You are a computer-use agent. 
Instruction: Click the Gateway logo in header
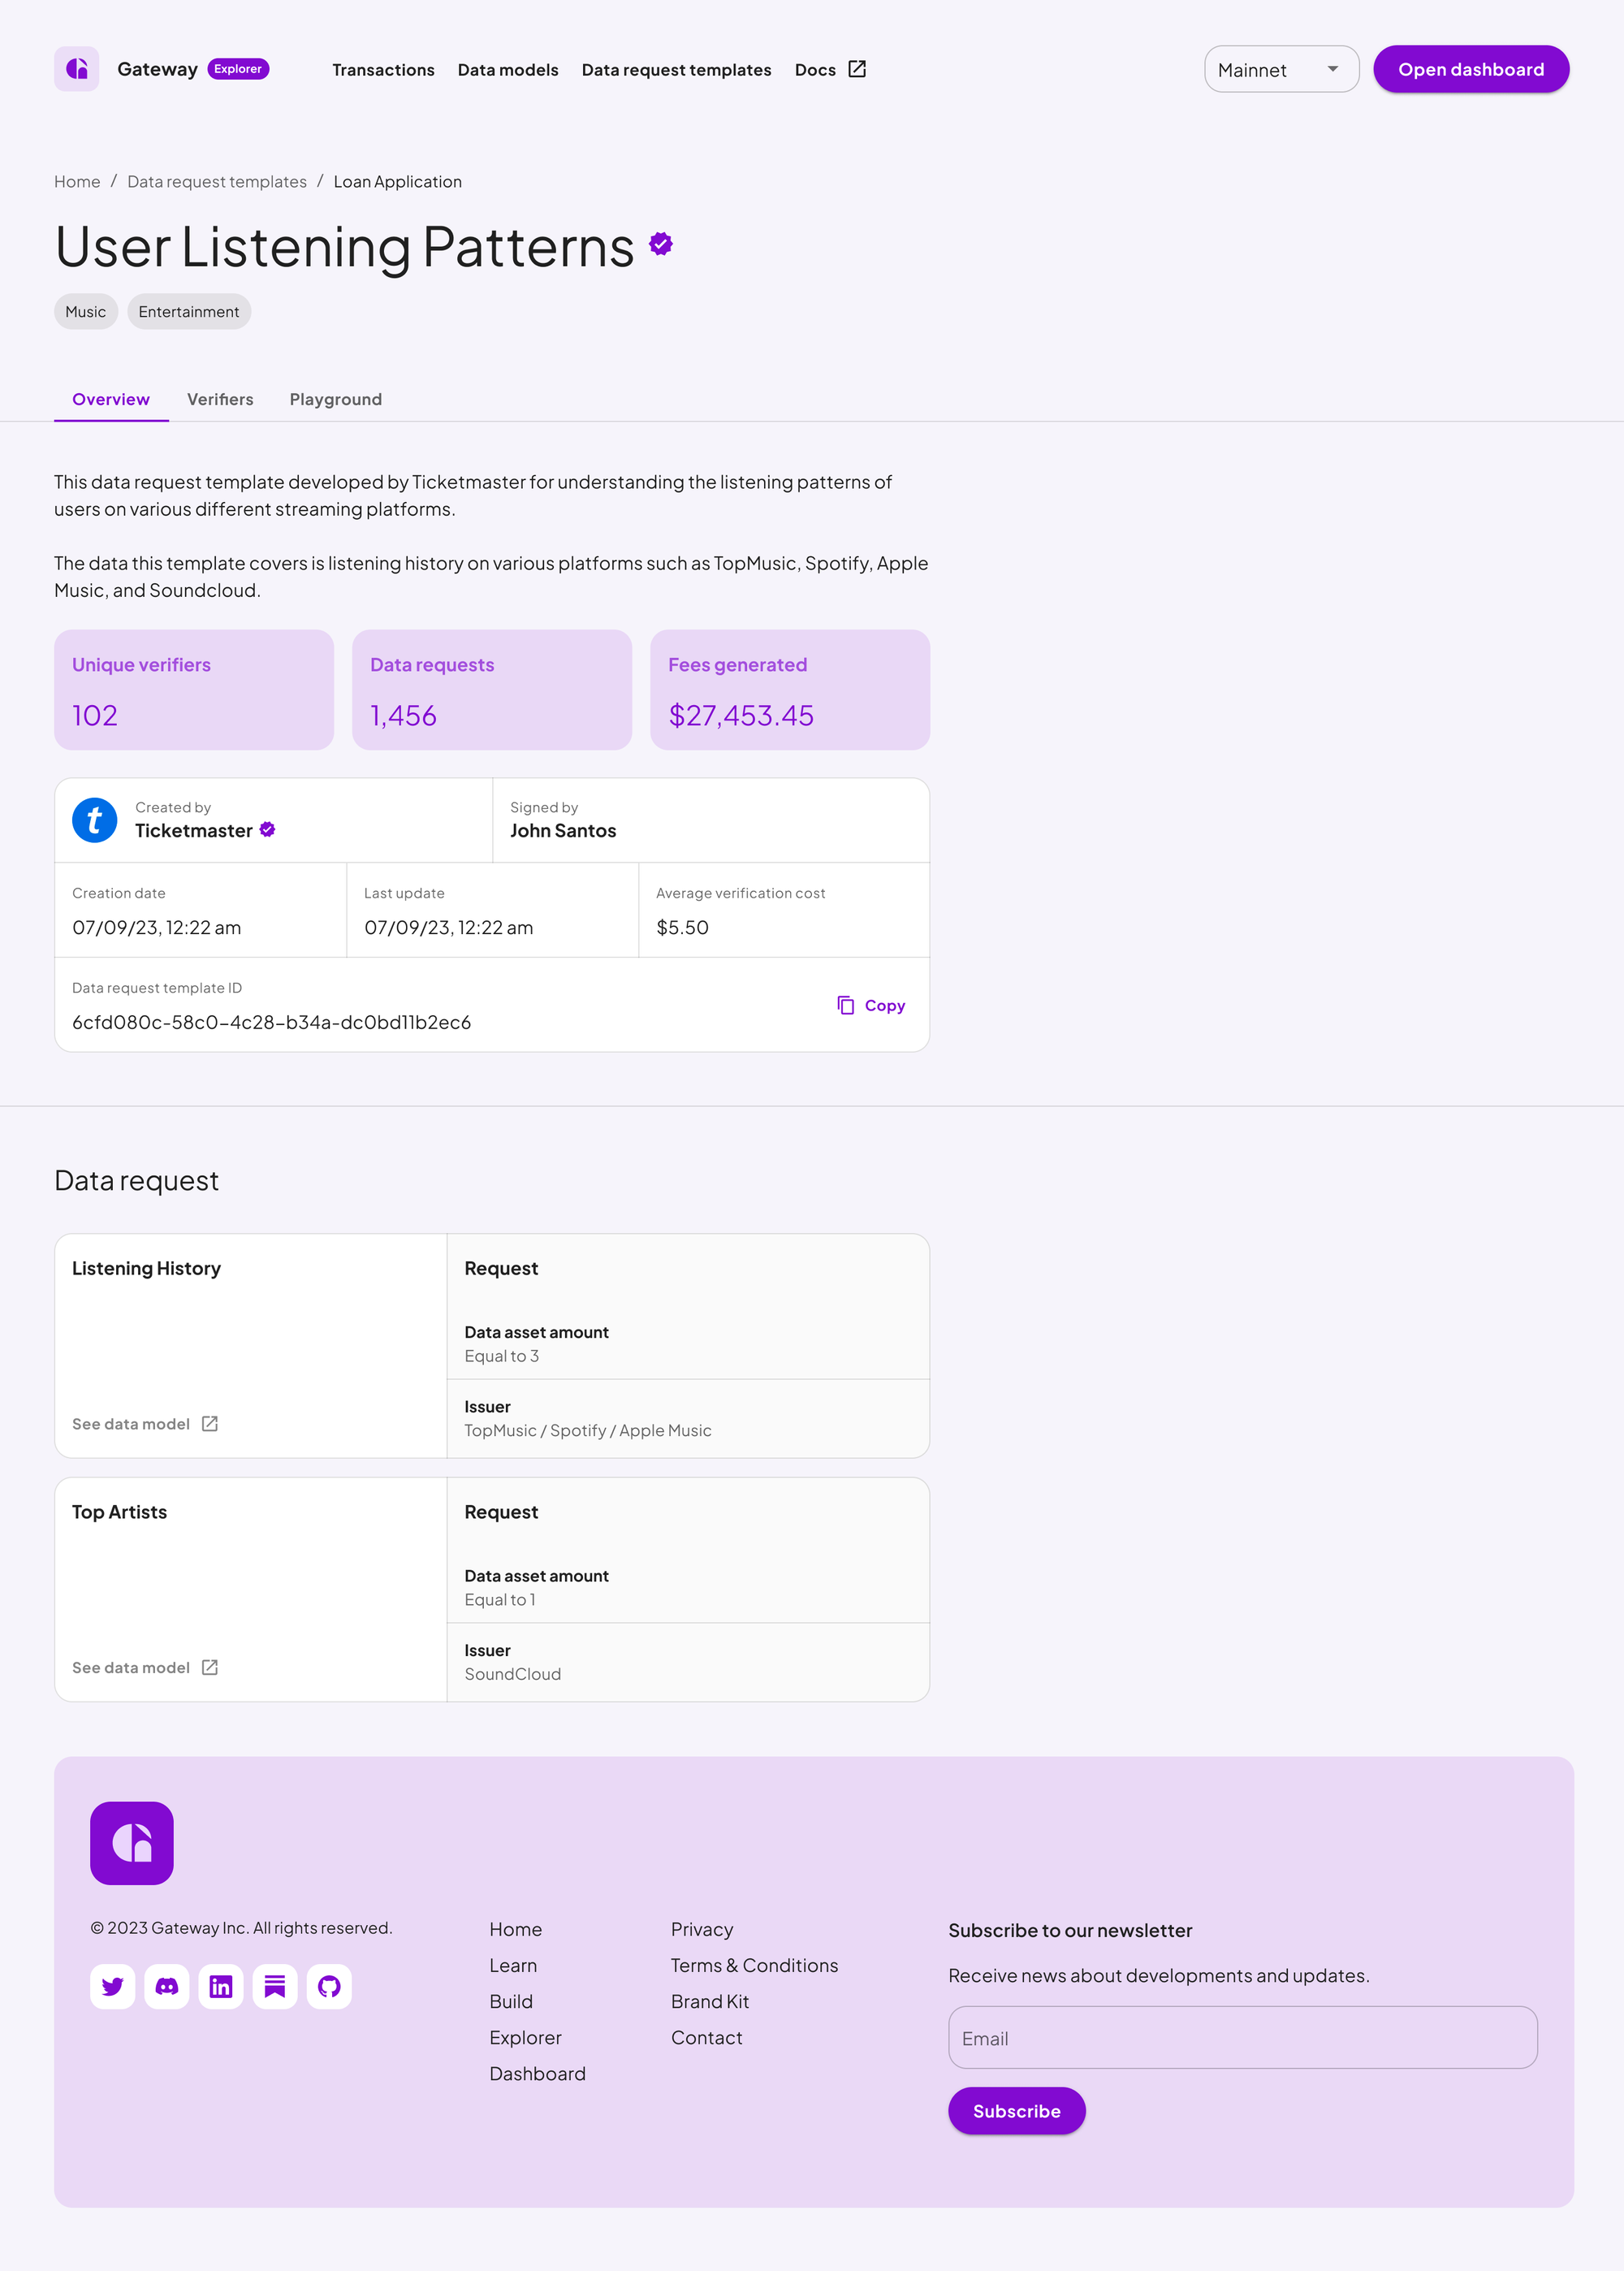click(77, 69)
